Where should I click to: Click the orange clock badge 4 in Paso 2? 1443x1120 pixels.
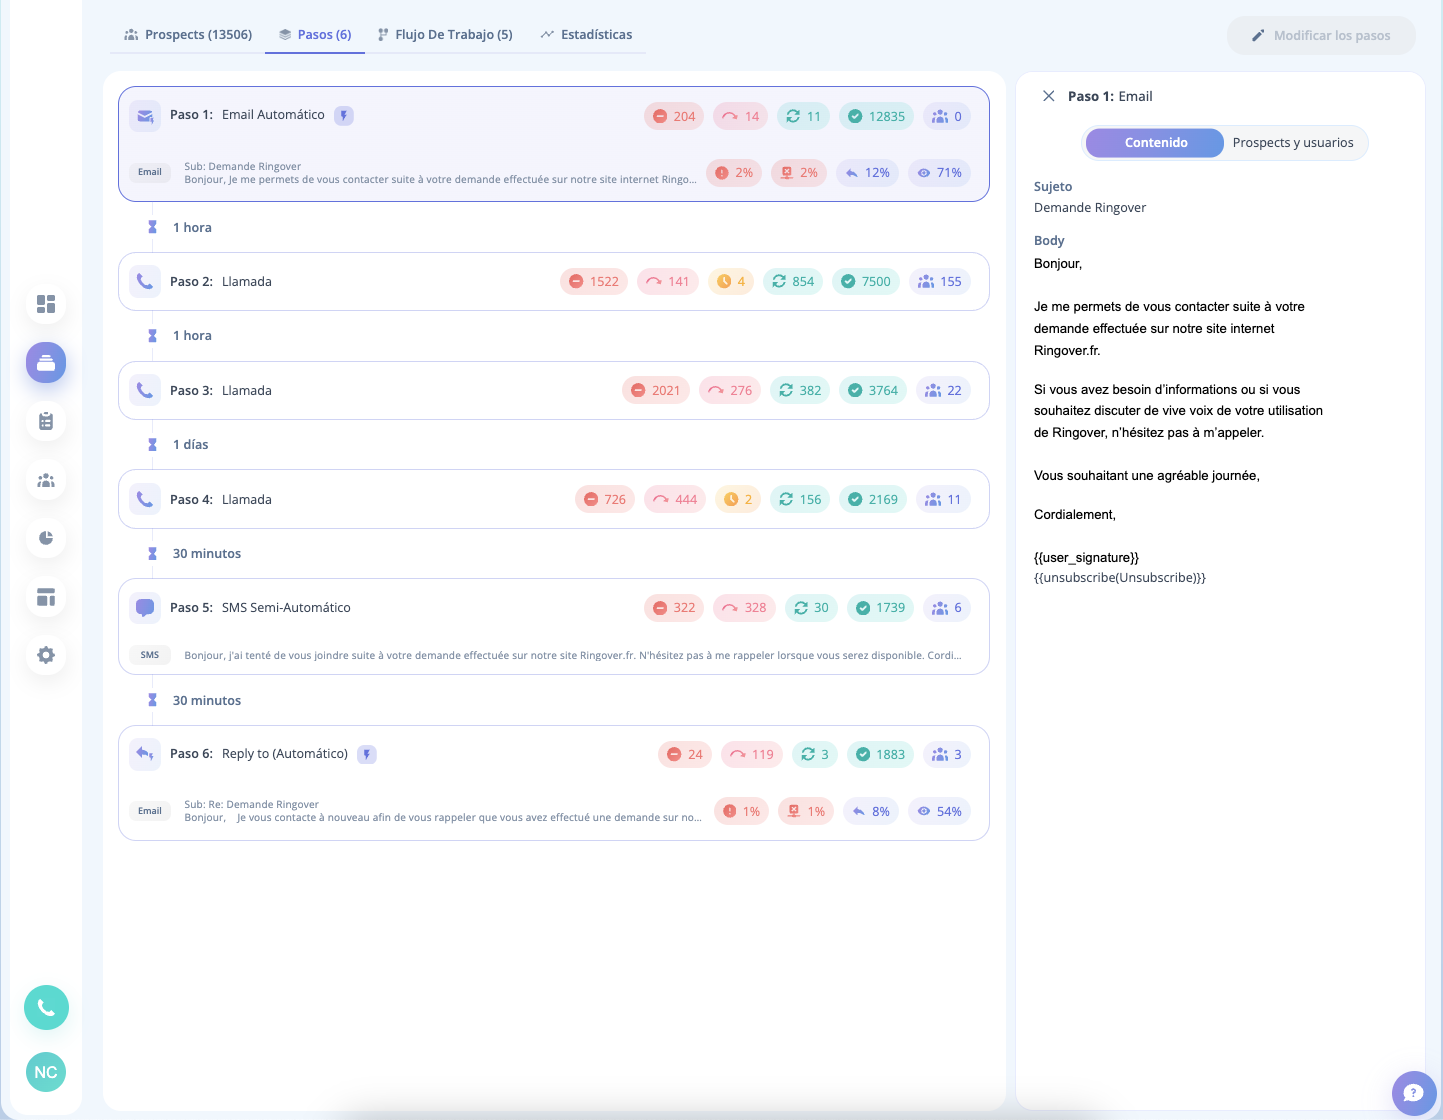click(x=731, y=282)
